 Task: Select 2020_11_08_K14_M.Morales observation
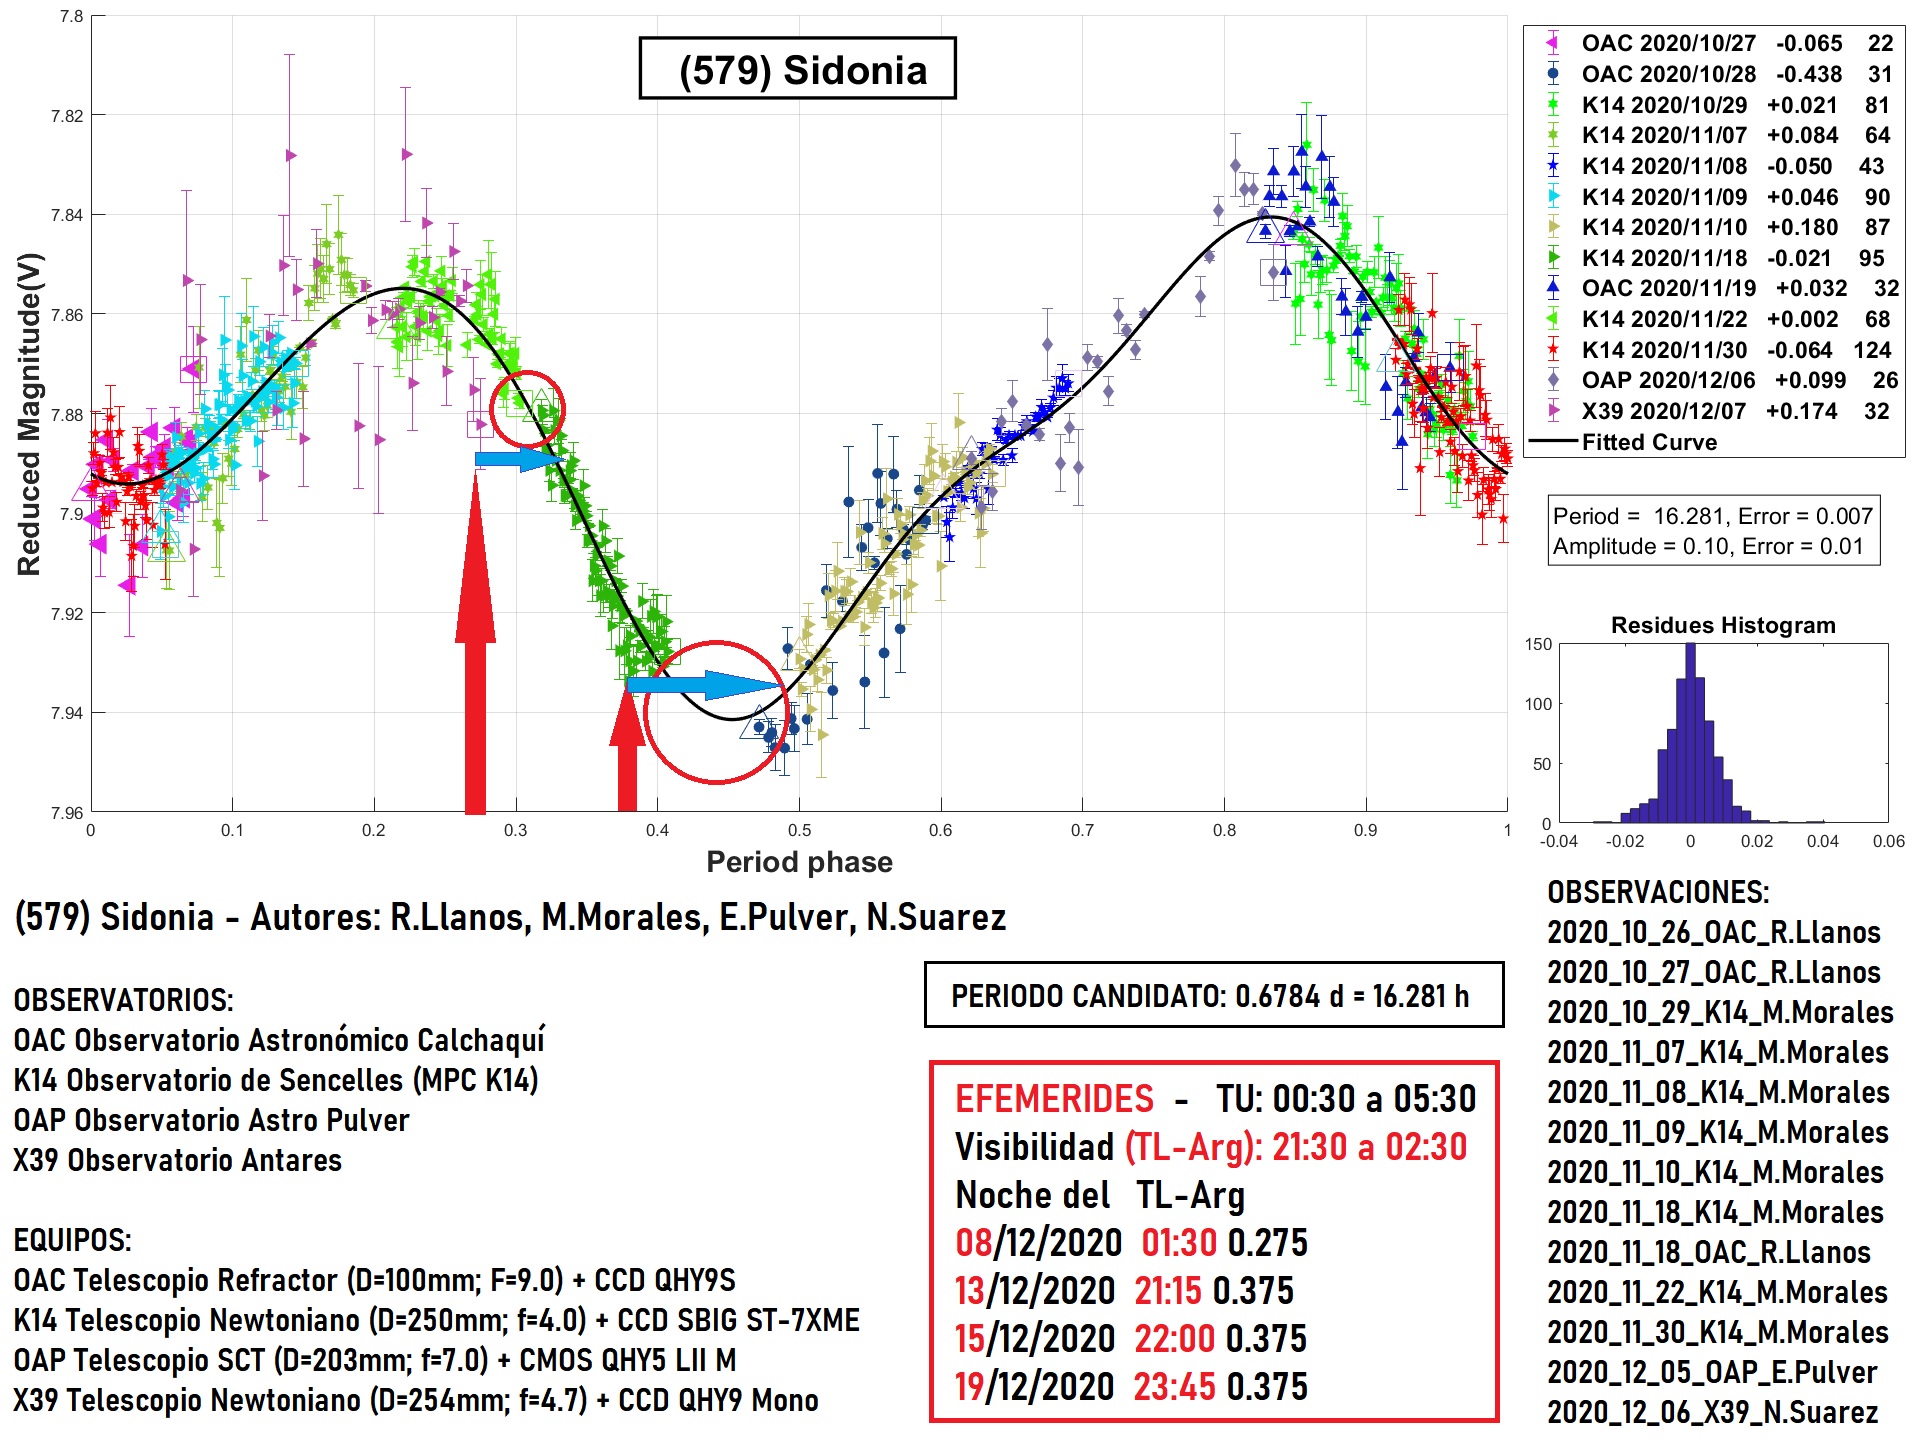coord(1719,1092)
